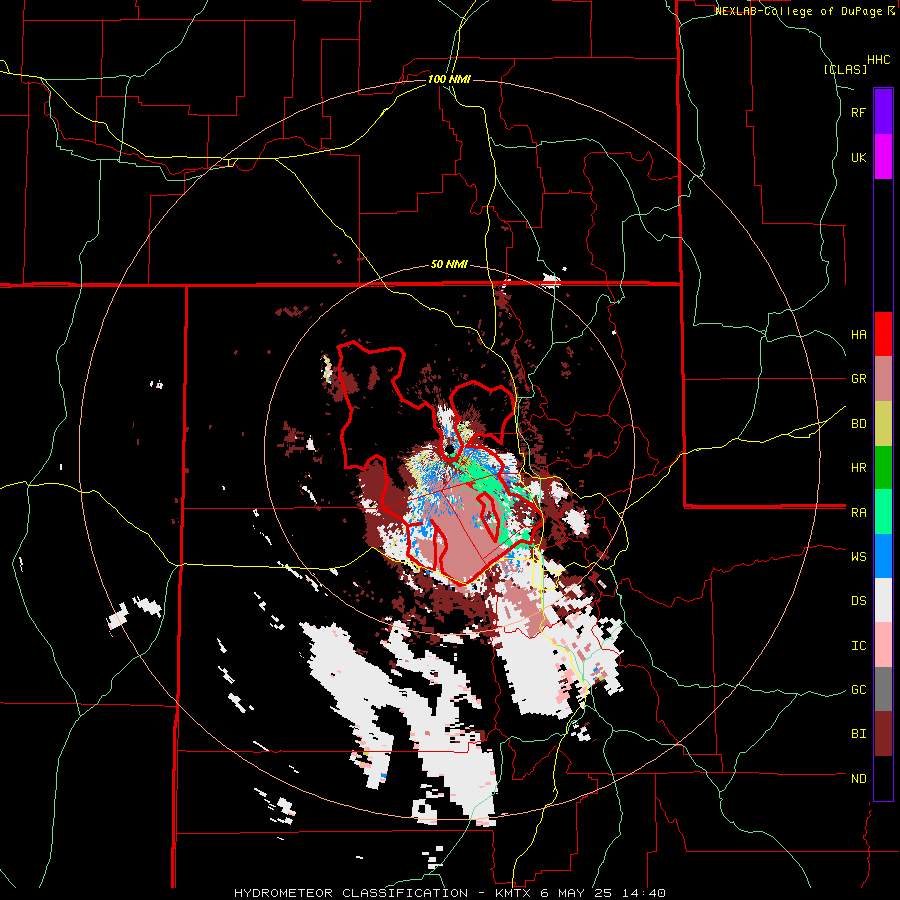Screen dimensions: 900x900
Task: Click the HHC product code label
Action: pyautogui.click(x=879, y=60)
